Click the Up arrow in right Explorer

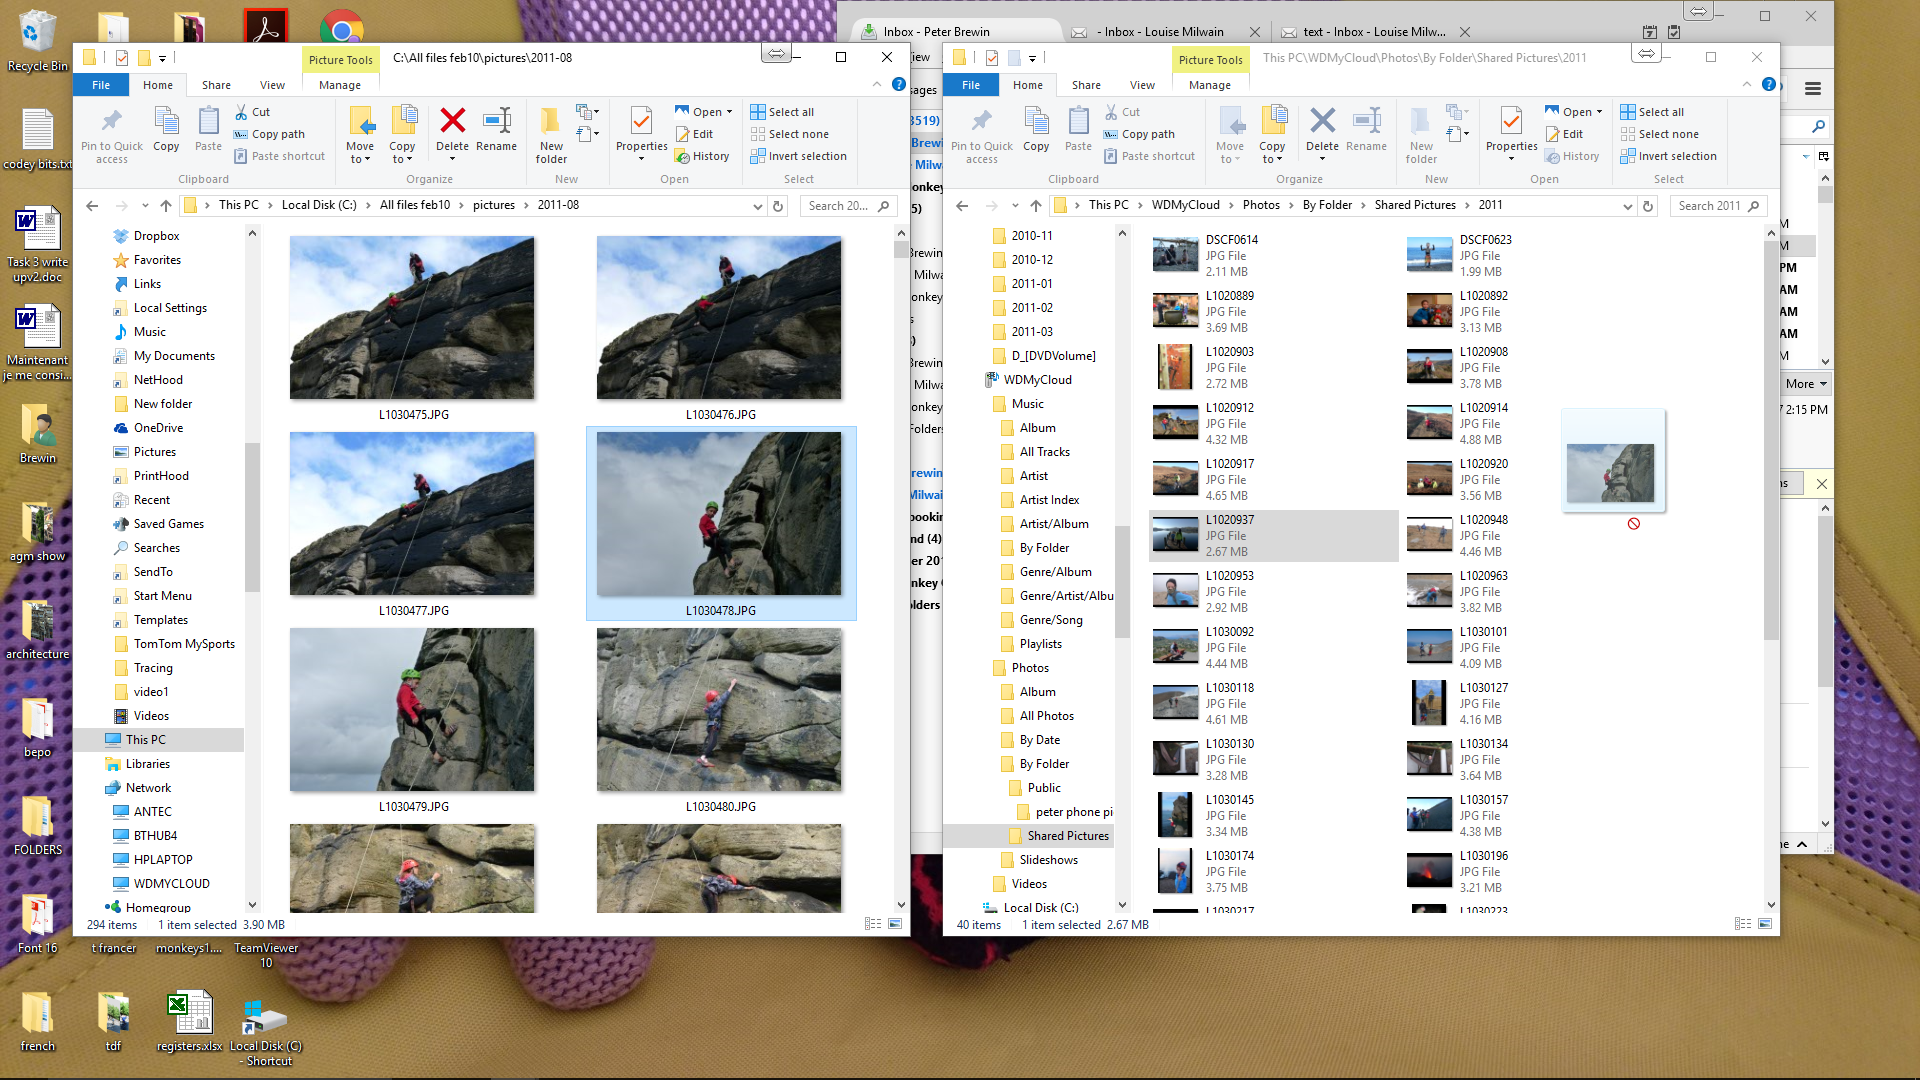point(1036,206)
